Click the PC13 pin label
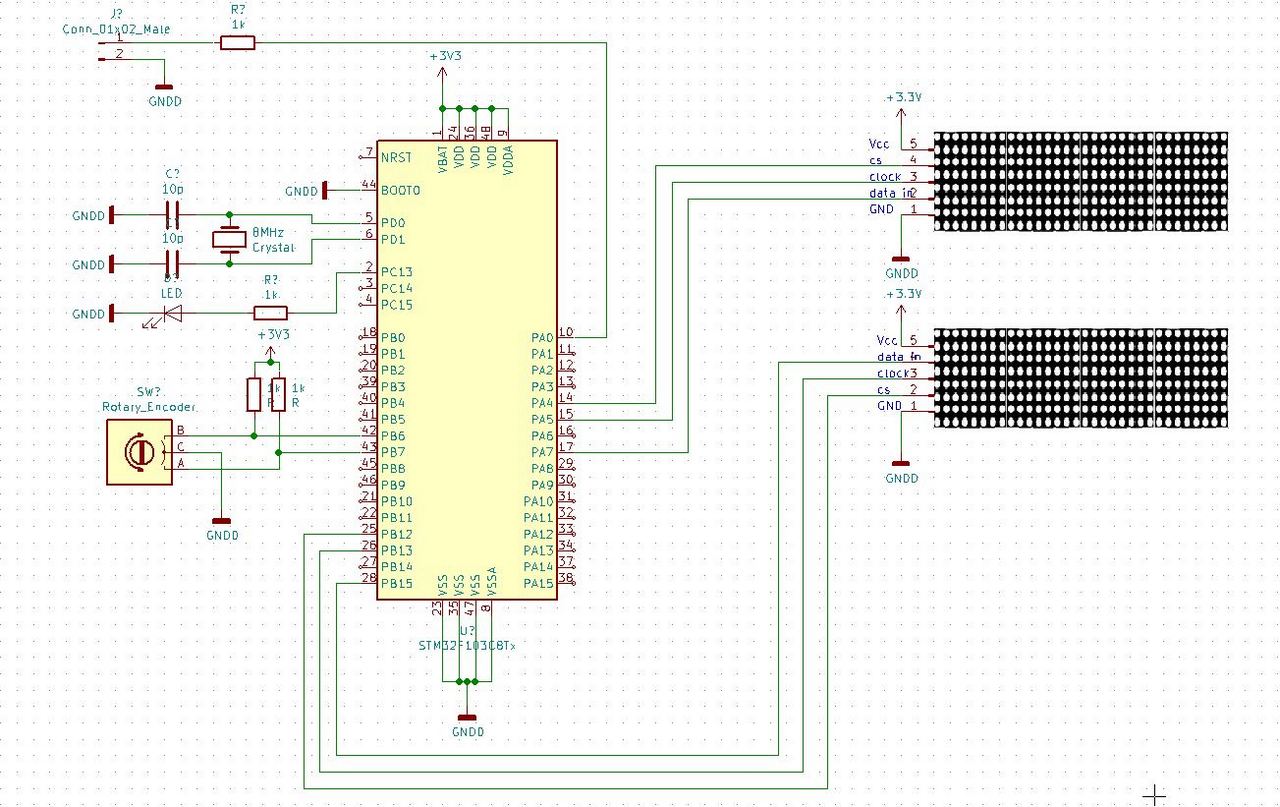1280x807 pixels. 396,271
